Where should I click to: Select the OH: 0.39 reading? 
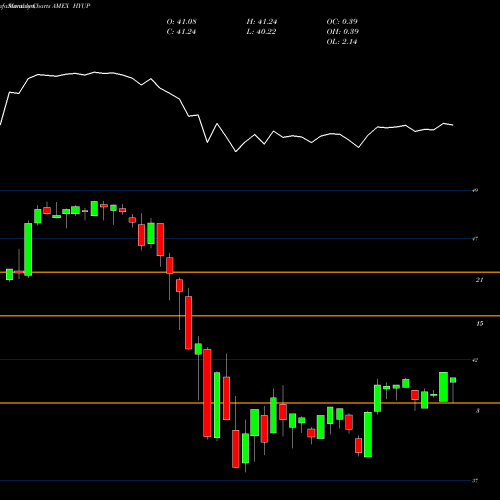tap(342, 32)
